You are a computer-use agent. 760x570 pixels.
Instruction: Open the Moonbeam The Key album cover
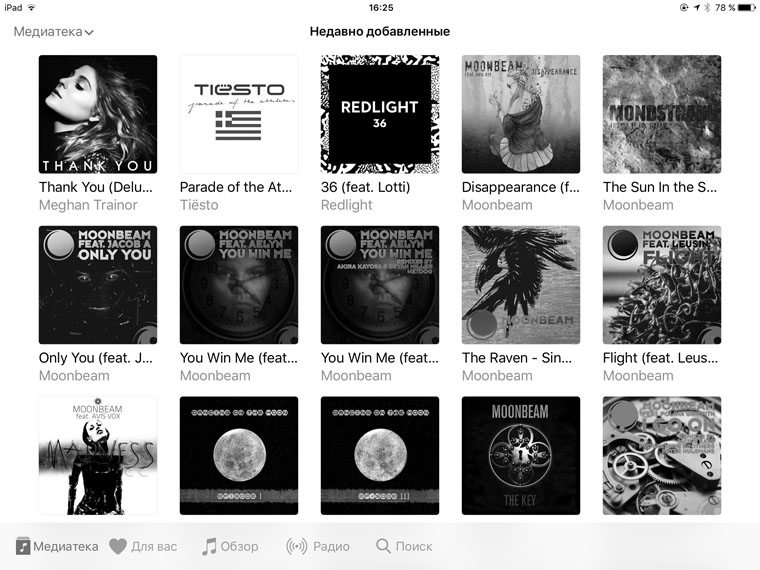point(521,456)
